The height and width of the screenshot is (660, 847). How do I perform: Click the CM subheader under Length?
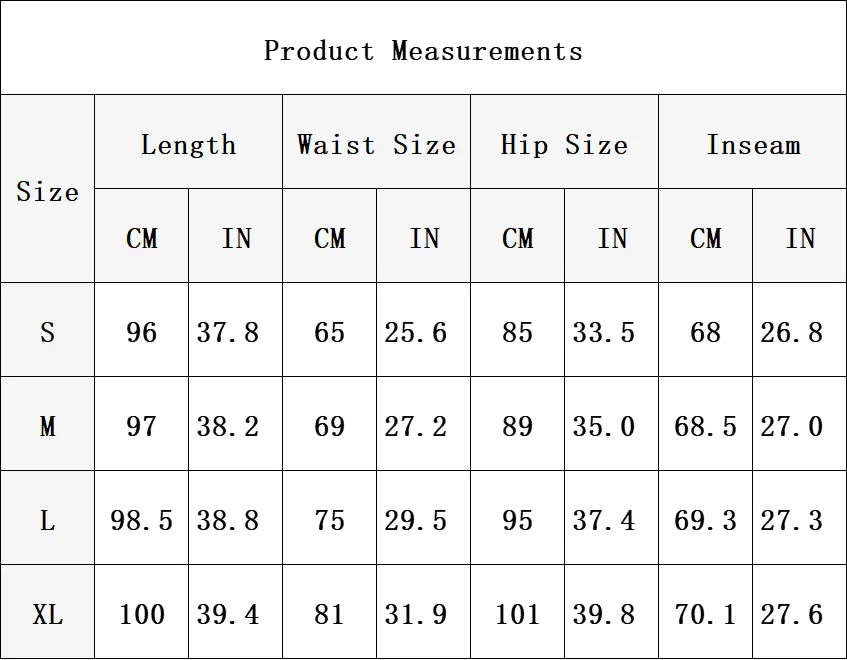click(141, 238)
